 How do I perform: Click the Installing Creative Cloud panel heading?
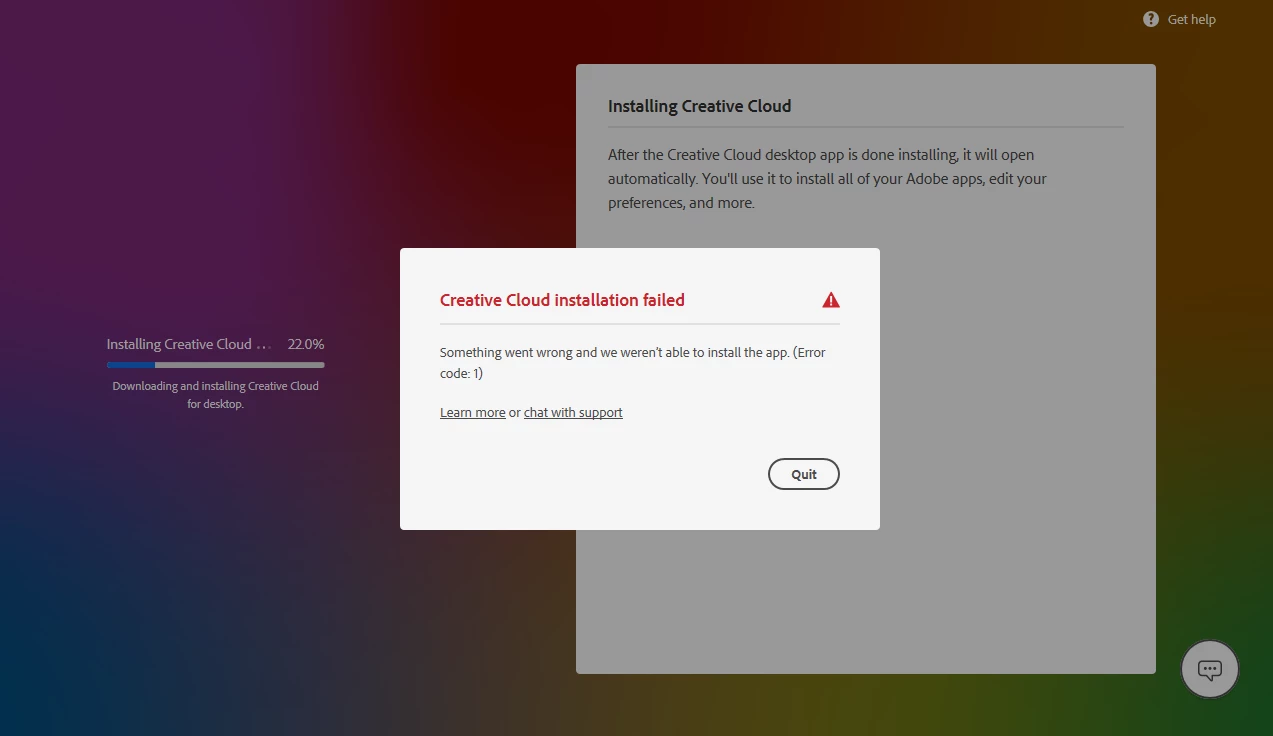(699, 106)
